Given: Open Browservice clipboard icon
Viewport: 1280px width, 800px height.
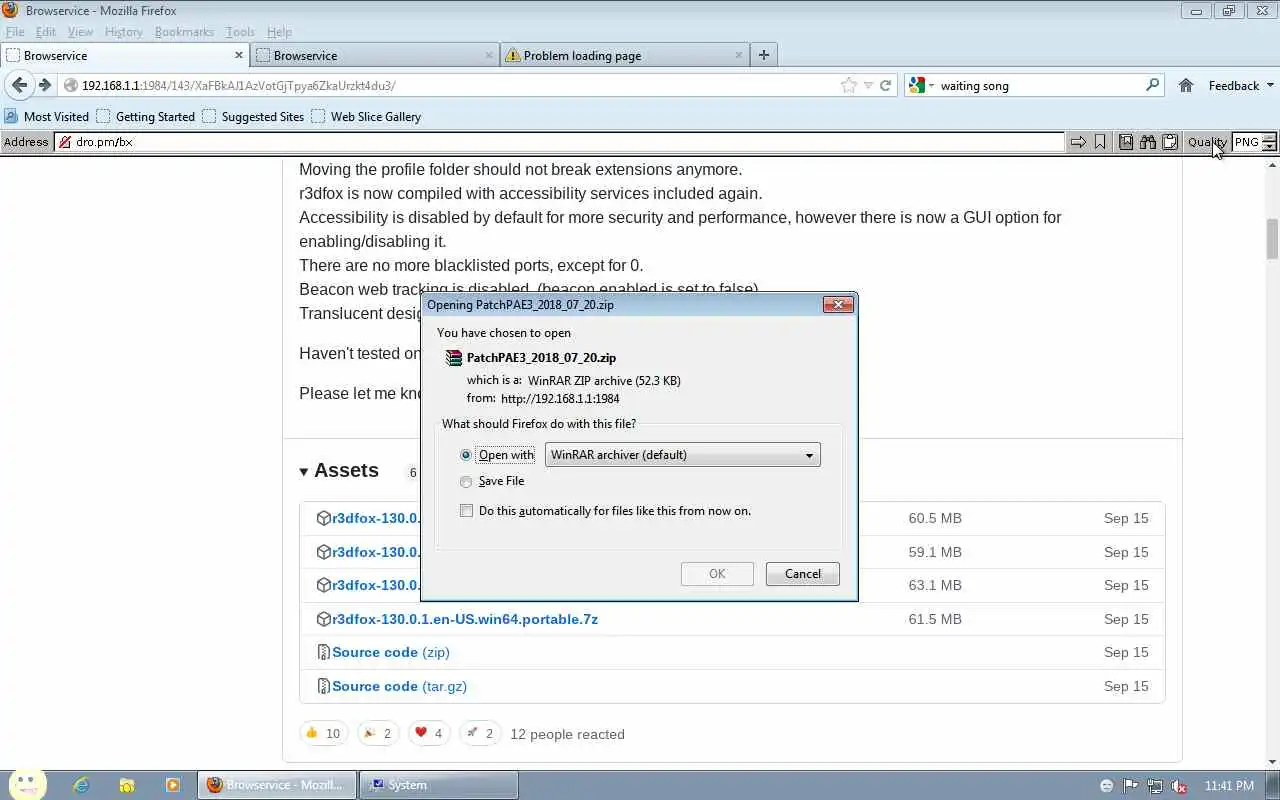Looking at the screenshot, I should pyautogui.click(x=1170, y=142).
